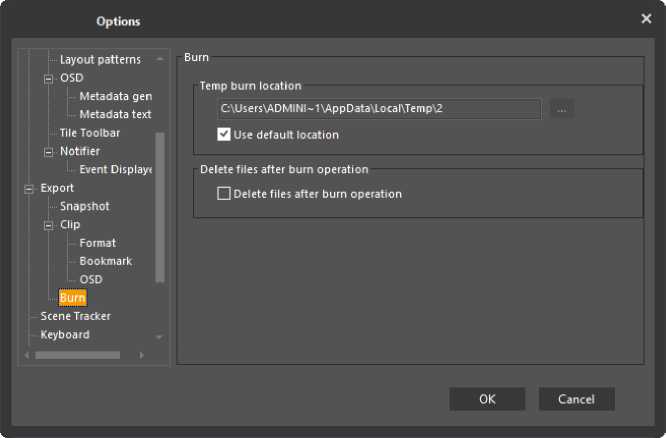Select Tile Toolbar option
Screen dimensions: 666x438
click(90, 133)
